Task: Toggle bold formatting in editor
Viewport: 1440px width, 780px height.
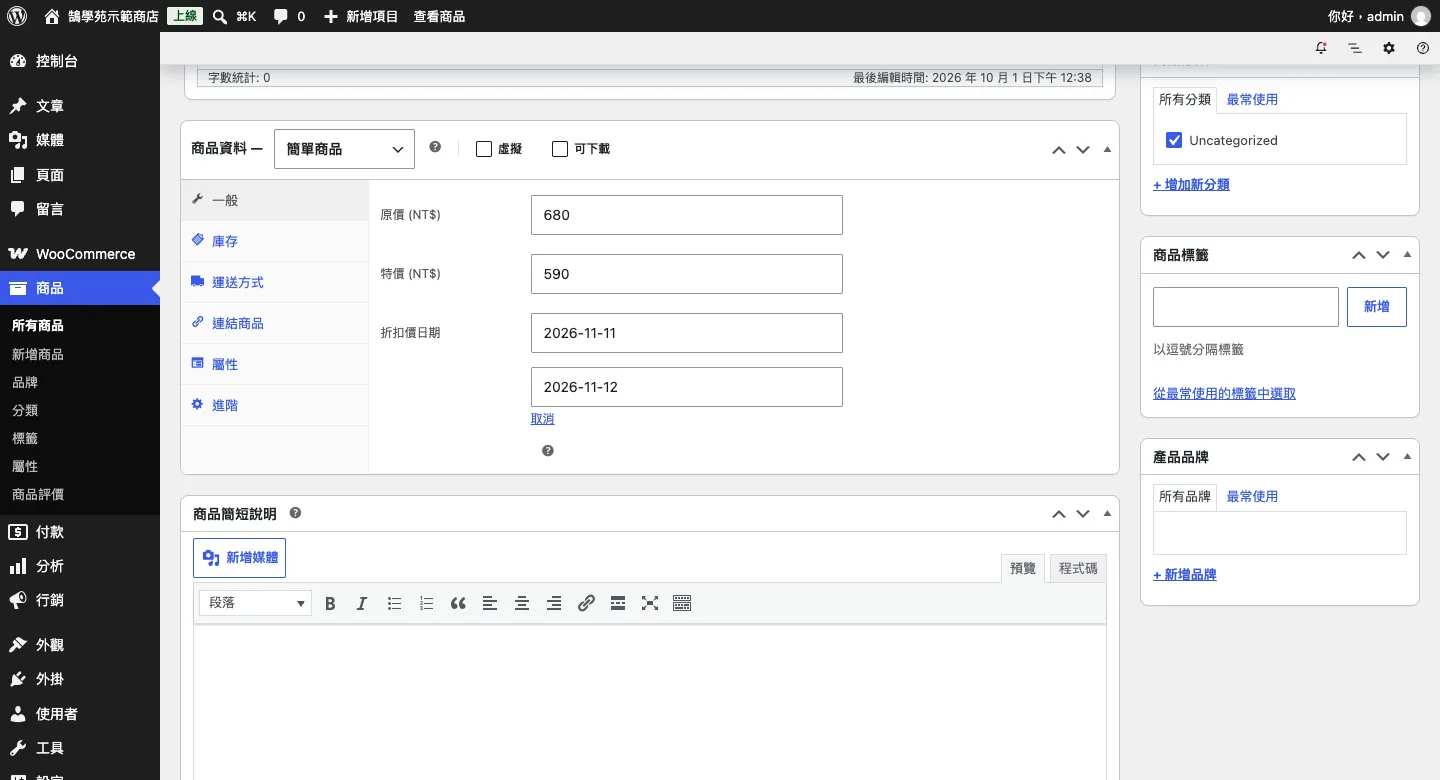Action: (330, 603)
